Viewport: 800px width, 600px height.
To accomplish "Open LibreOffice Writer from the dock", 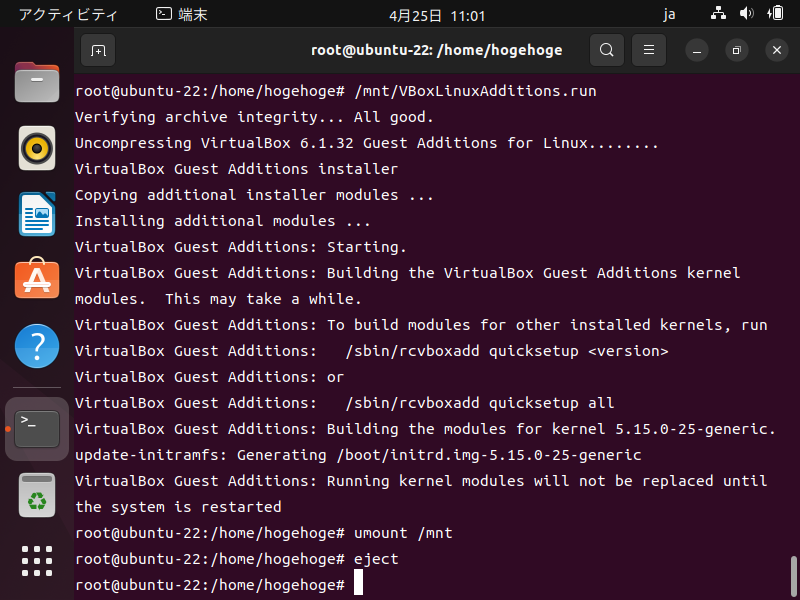I will pyautogui.click(x=37, y=214).
